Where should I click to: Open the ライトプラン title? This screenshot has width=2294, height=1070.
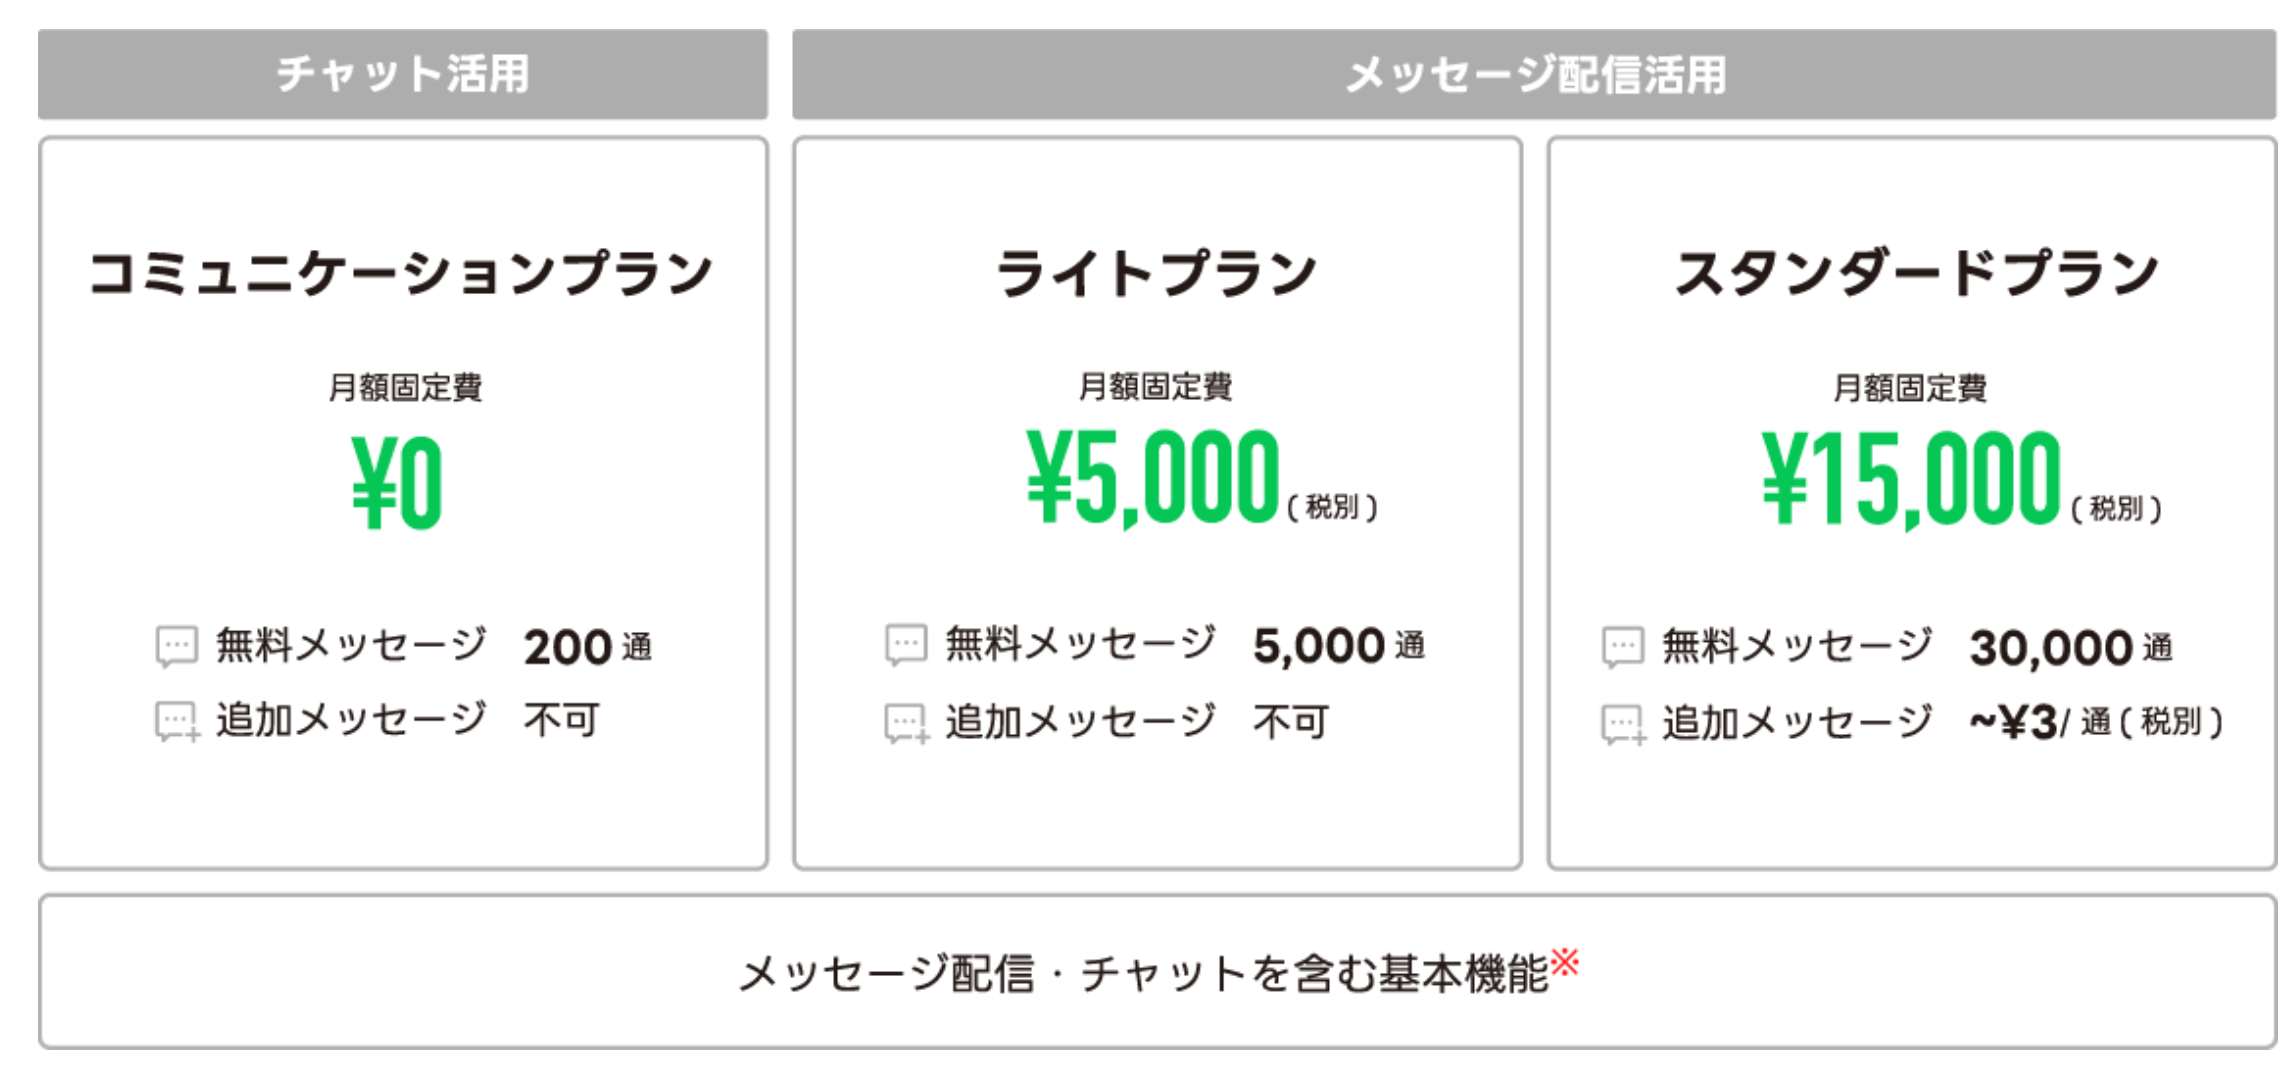tap(1157, 273)
